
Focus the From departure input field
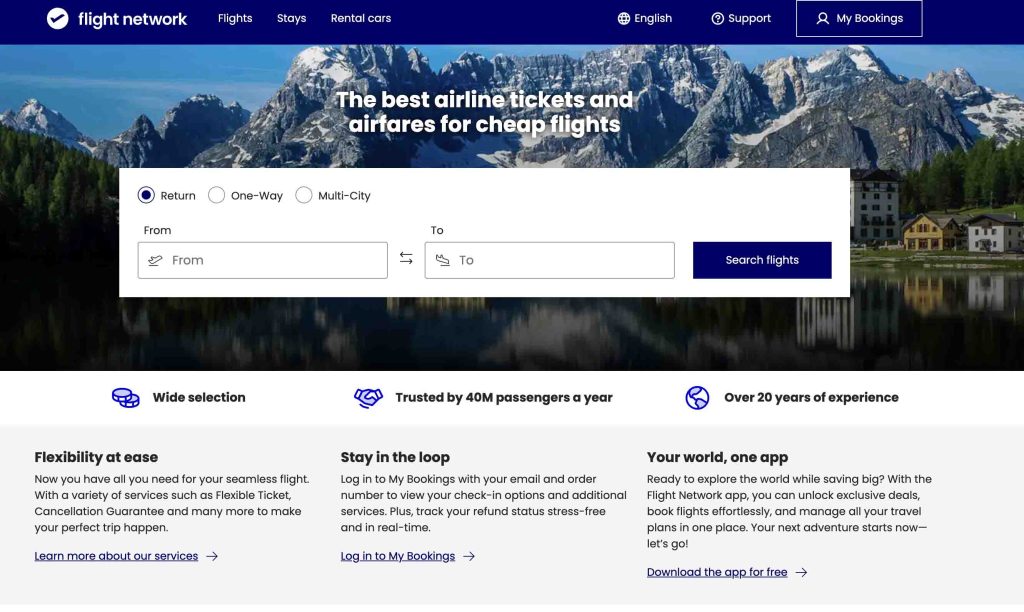[263, 260]
